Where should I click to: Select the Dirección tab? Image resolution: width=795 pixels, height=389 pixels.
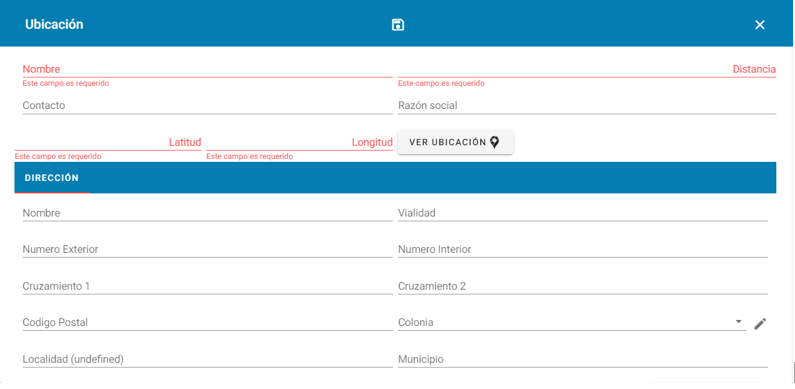point(52,178)
